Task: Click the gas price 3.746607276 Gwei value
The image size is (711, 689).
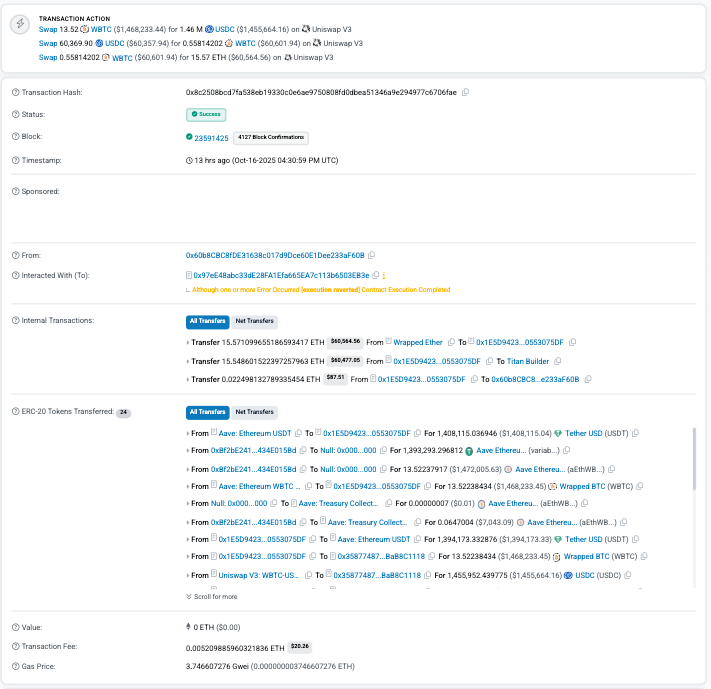Action: (270, 666)
